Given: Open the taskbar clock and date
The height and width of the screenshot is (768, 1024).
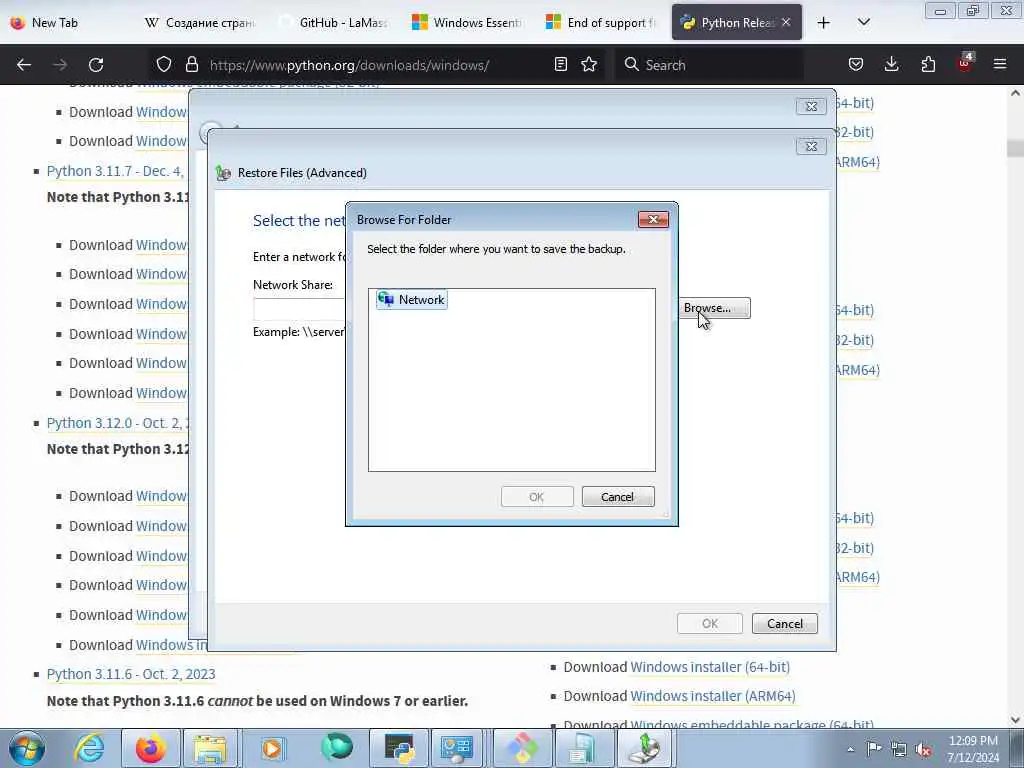Looking at the screenshot, I should (x=973, y=749).
